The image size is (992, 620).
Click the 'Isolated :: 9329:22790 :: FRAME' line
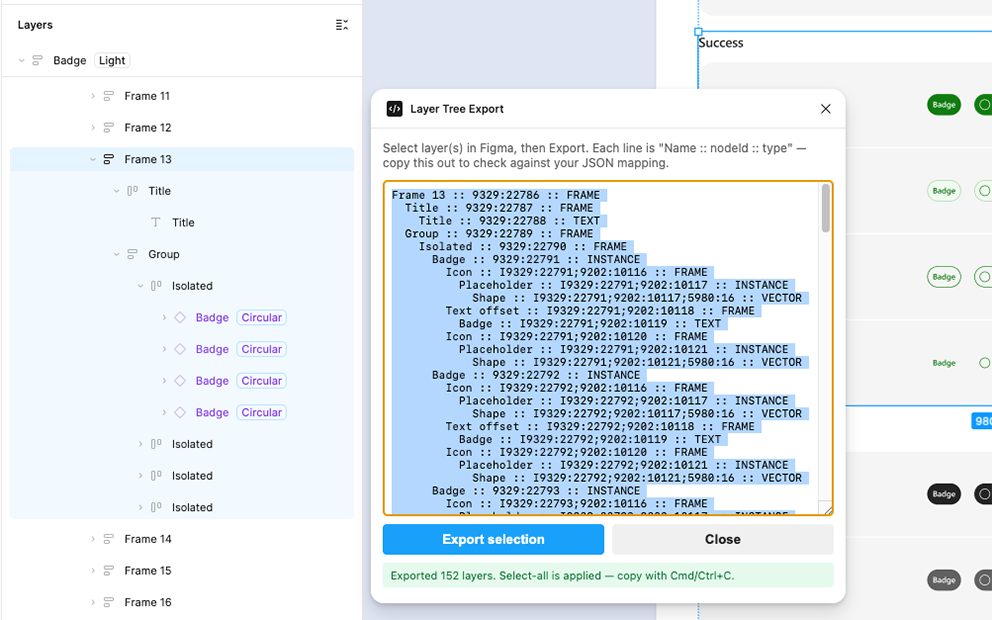click(523, 247)
